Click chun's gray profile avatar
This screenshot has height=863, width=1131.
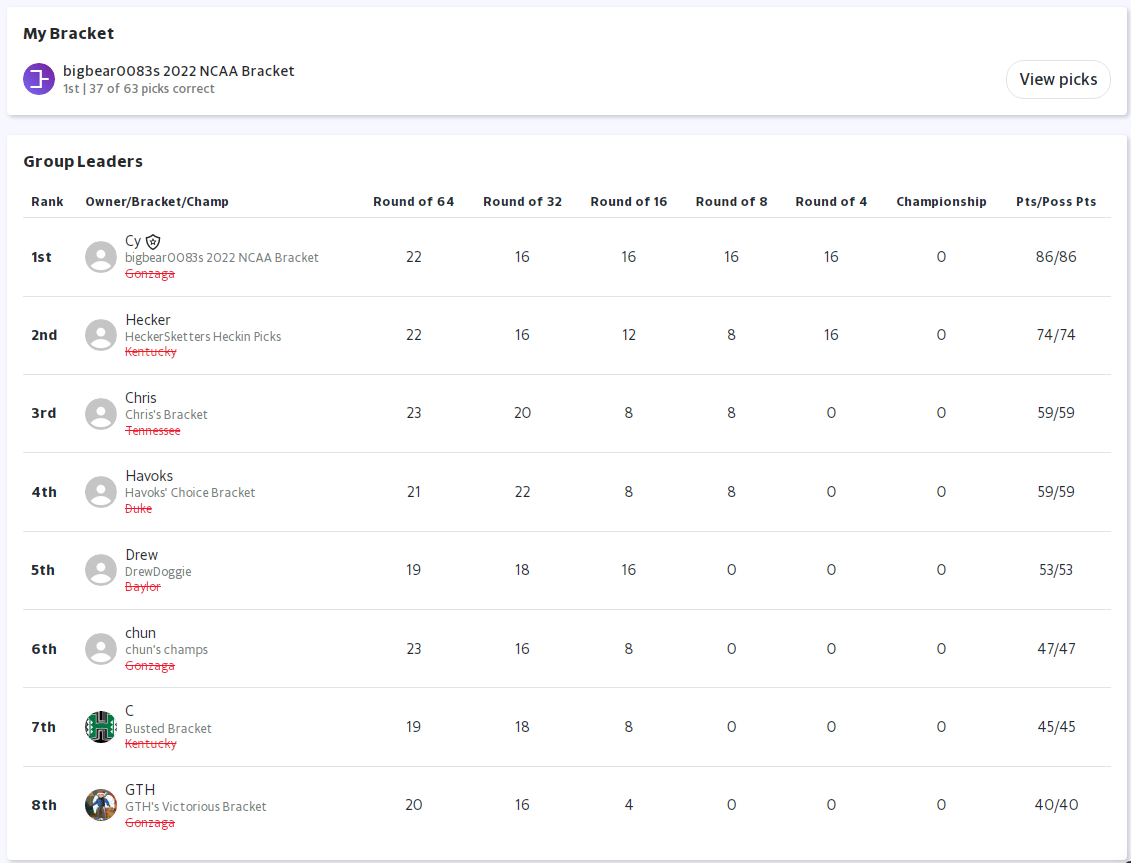click(101, 649)
